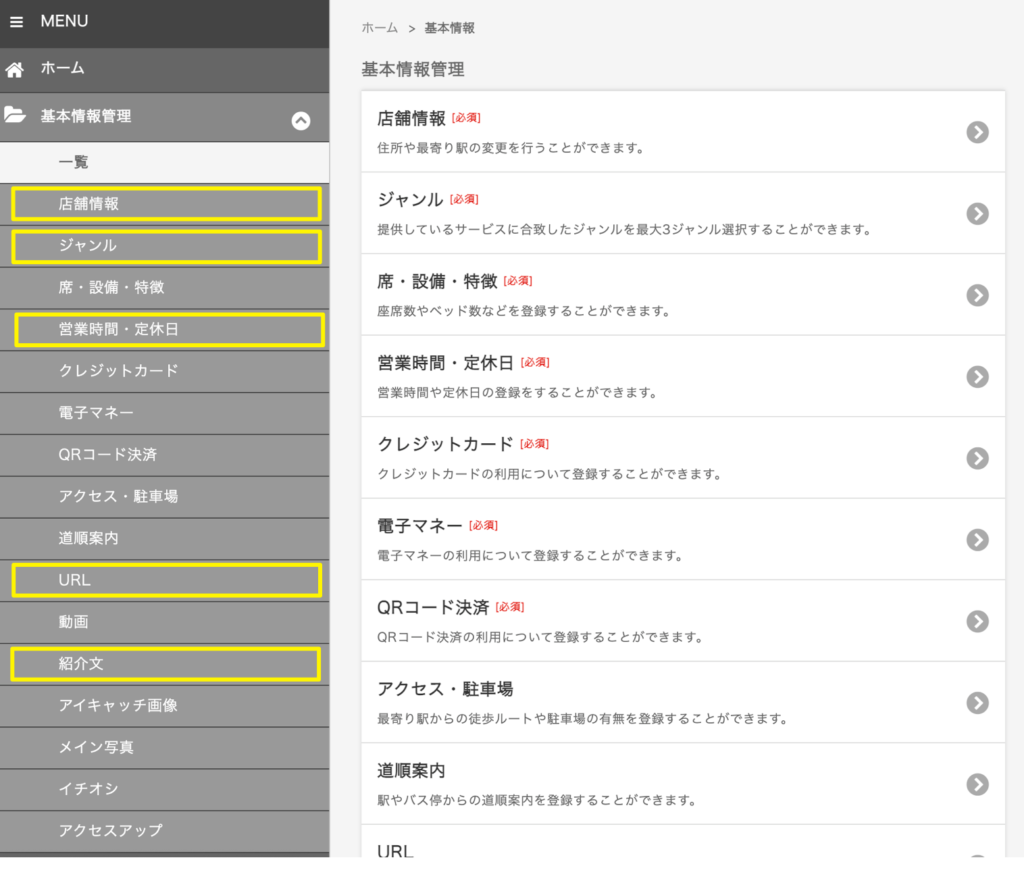Click the arrow icon on the ジャンル card
The height and width of the screenshot is (885, 1024).
[977, 213]
